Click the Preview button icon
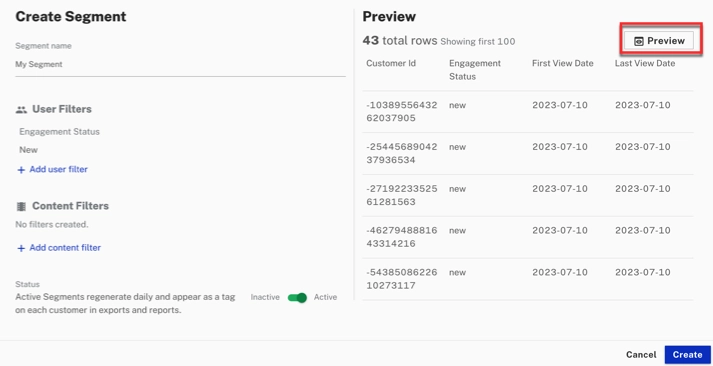The image size is (713, 366). (638, 41)
